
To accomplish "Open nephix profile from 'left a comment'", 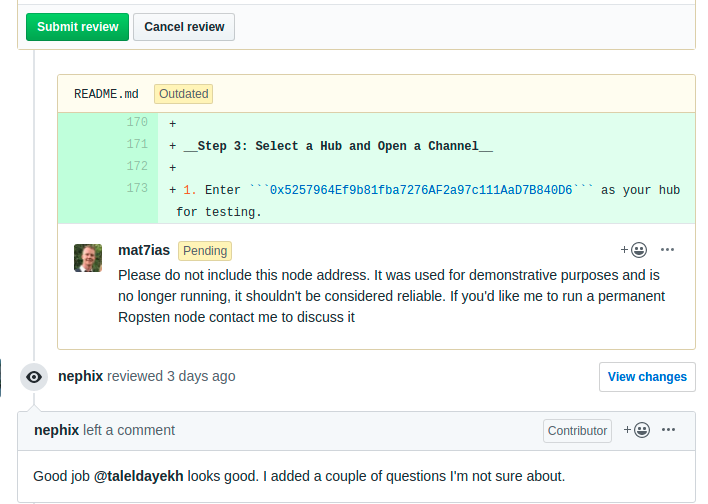I will (x=56, y=430).
